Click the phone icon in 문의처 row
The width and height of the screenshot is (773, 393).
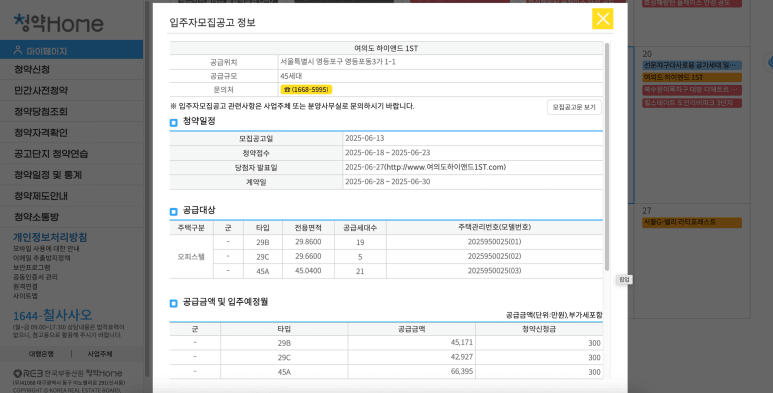click(x=287, y=89)
